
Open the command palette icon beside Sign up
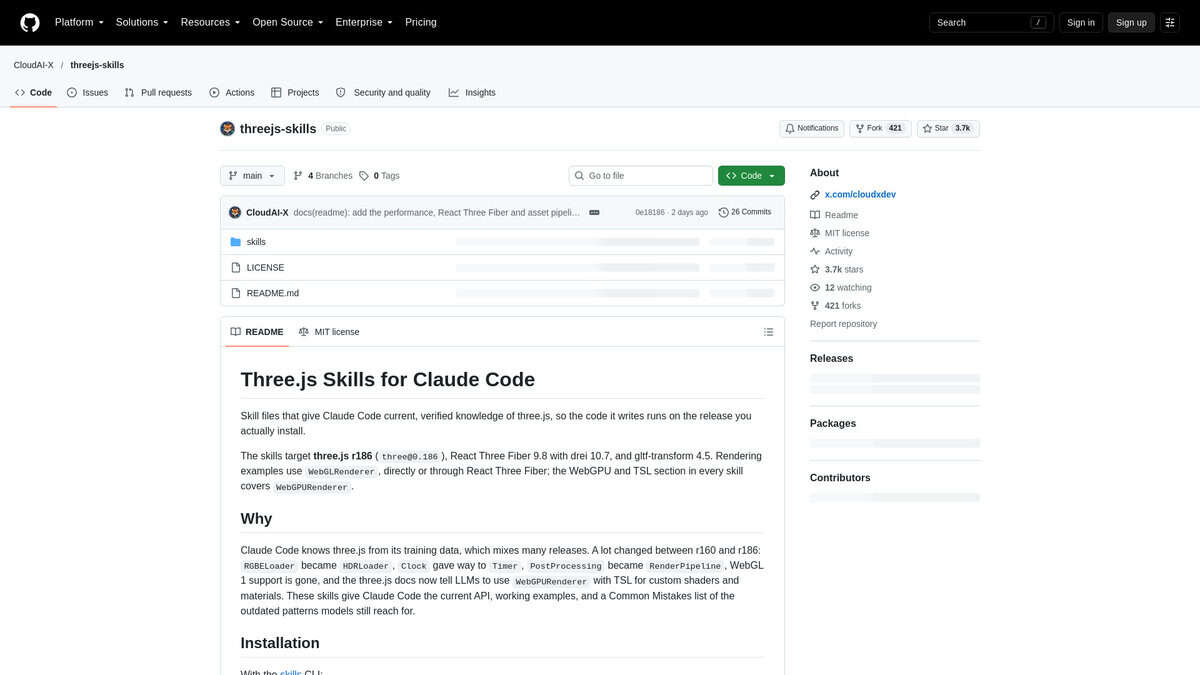click(x=1170, y=22)
